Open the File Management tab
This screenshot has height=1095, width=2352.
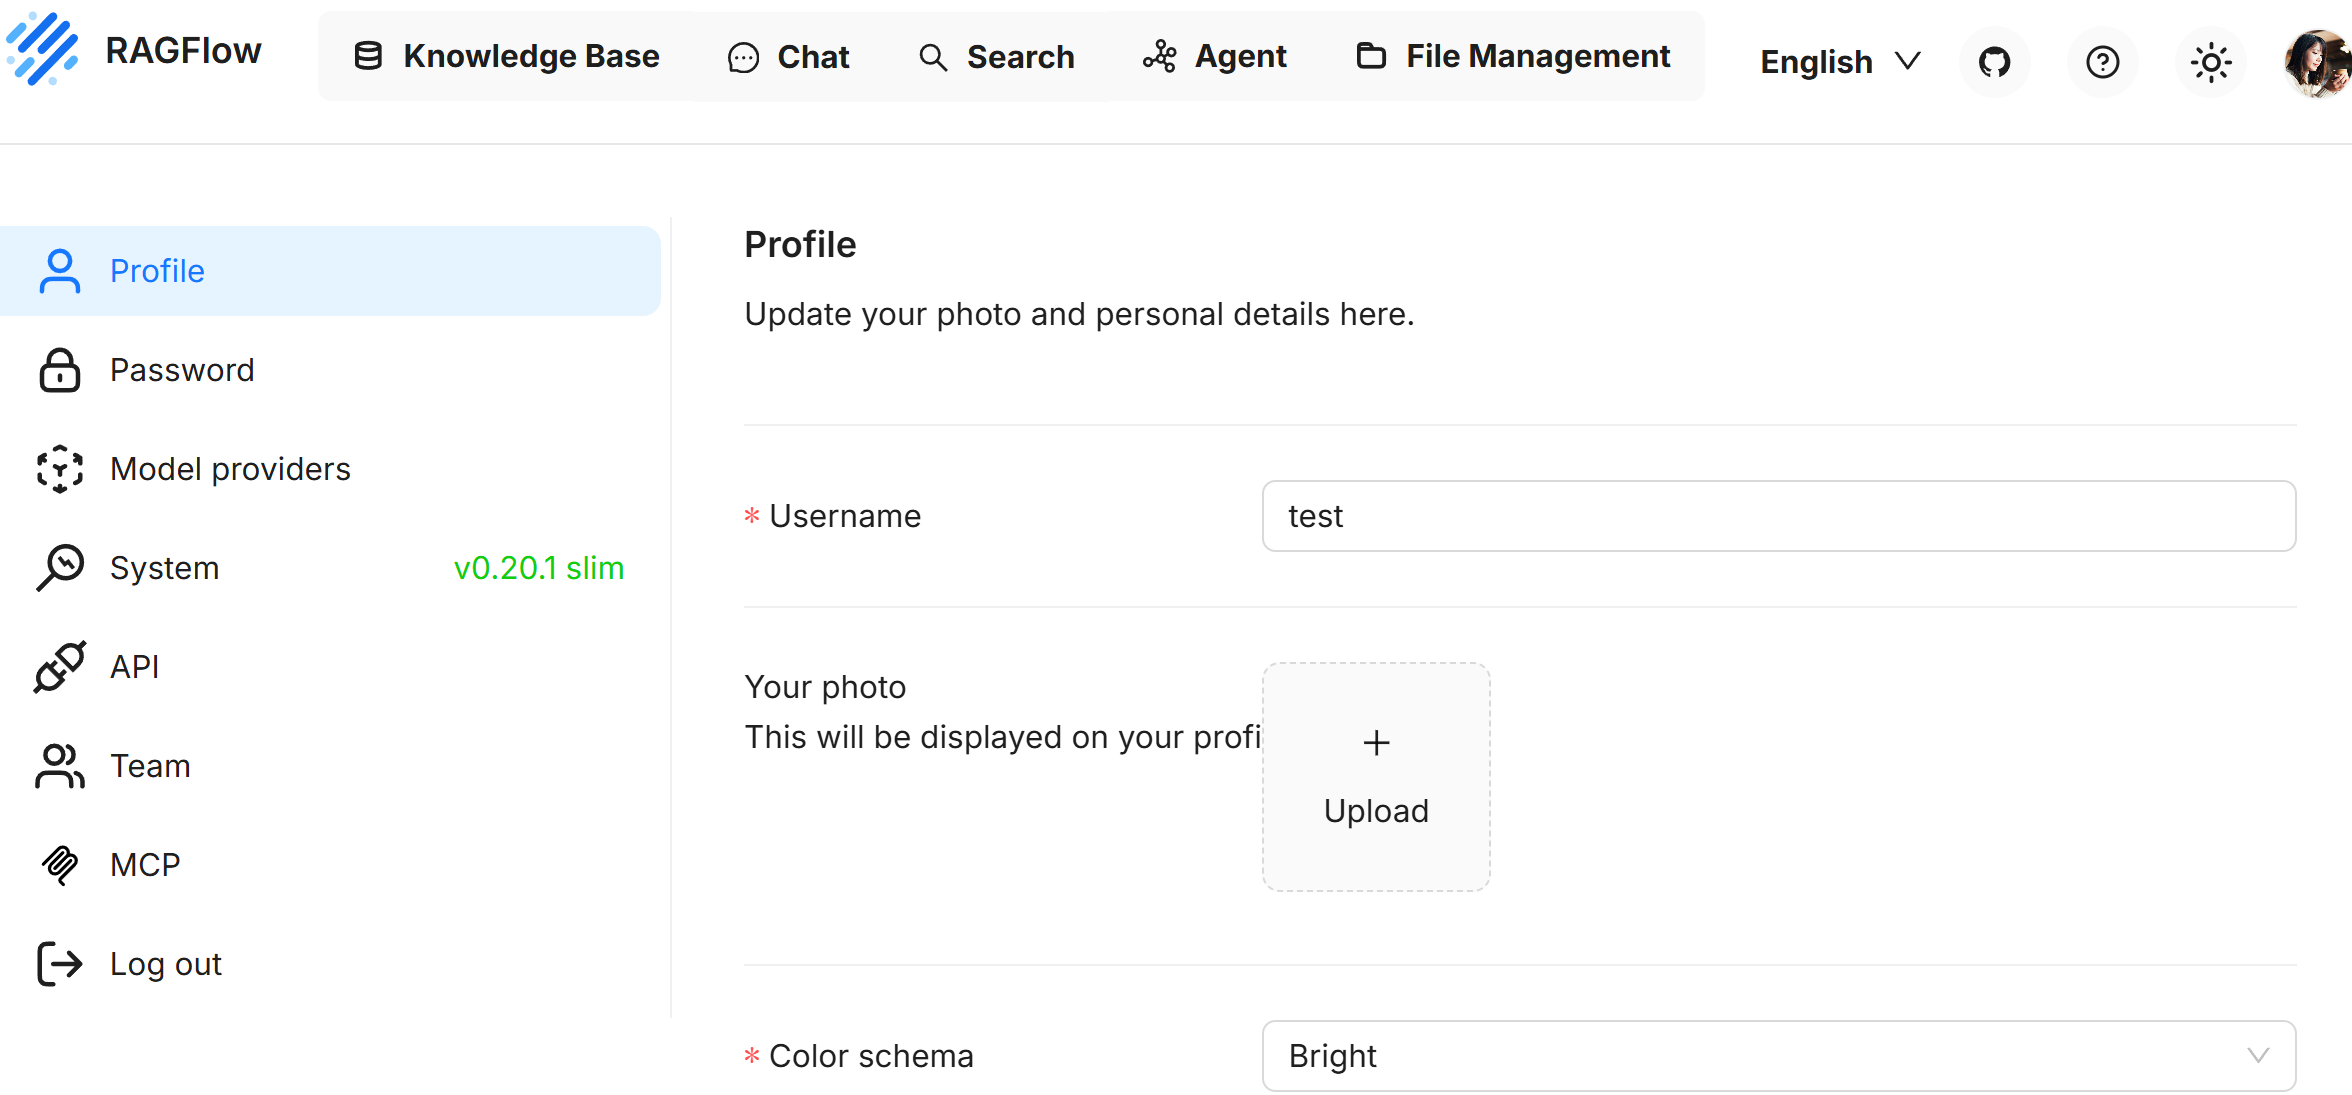click(1513, 57)
